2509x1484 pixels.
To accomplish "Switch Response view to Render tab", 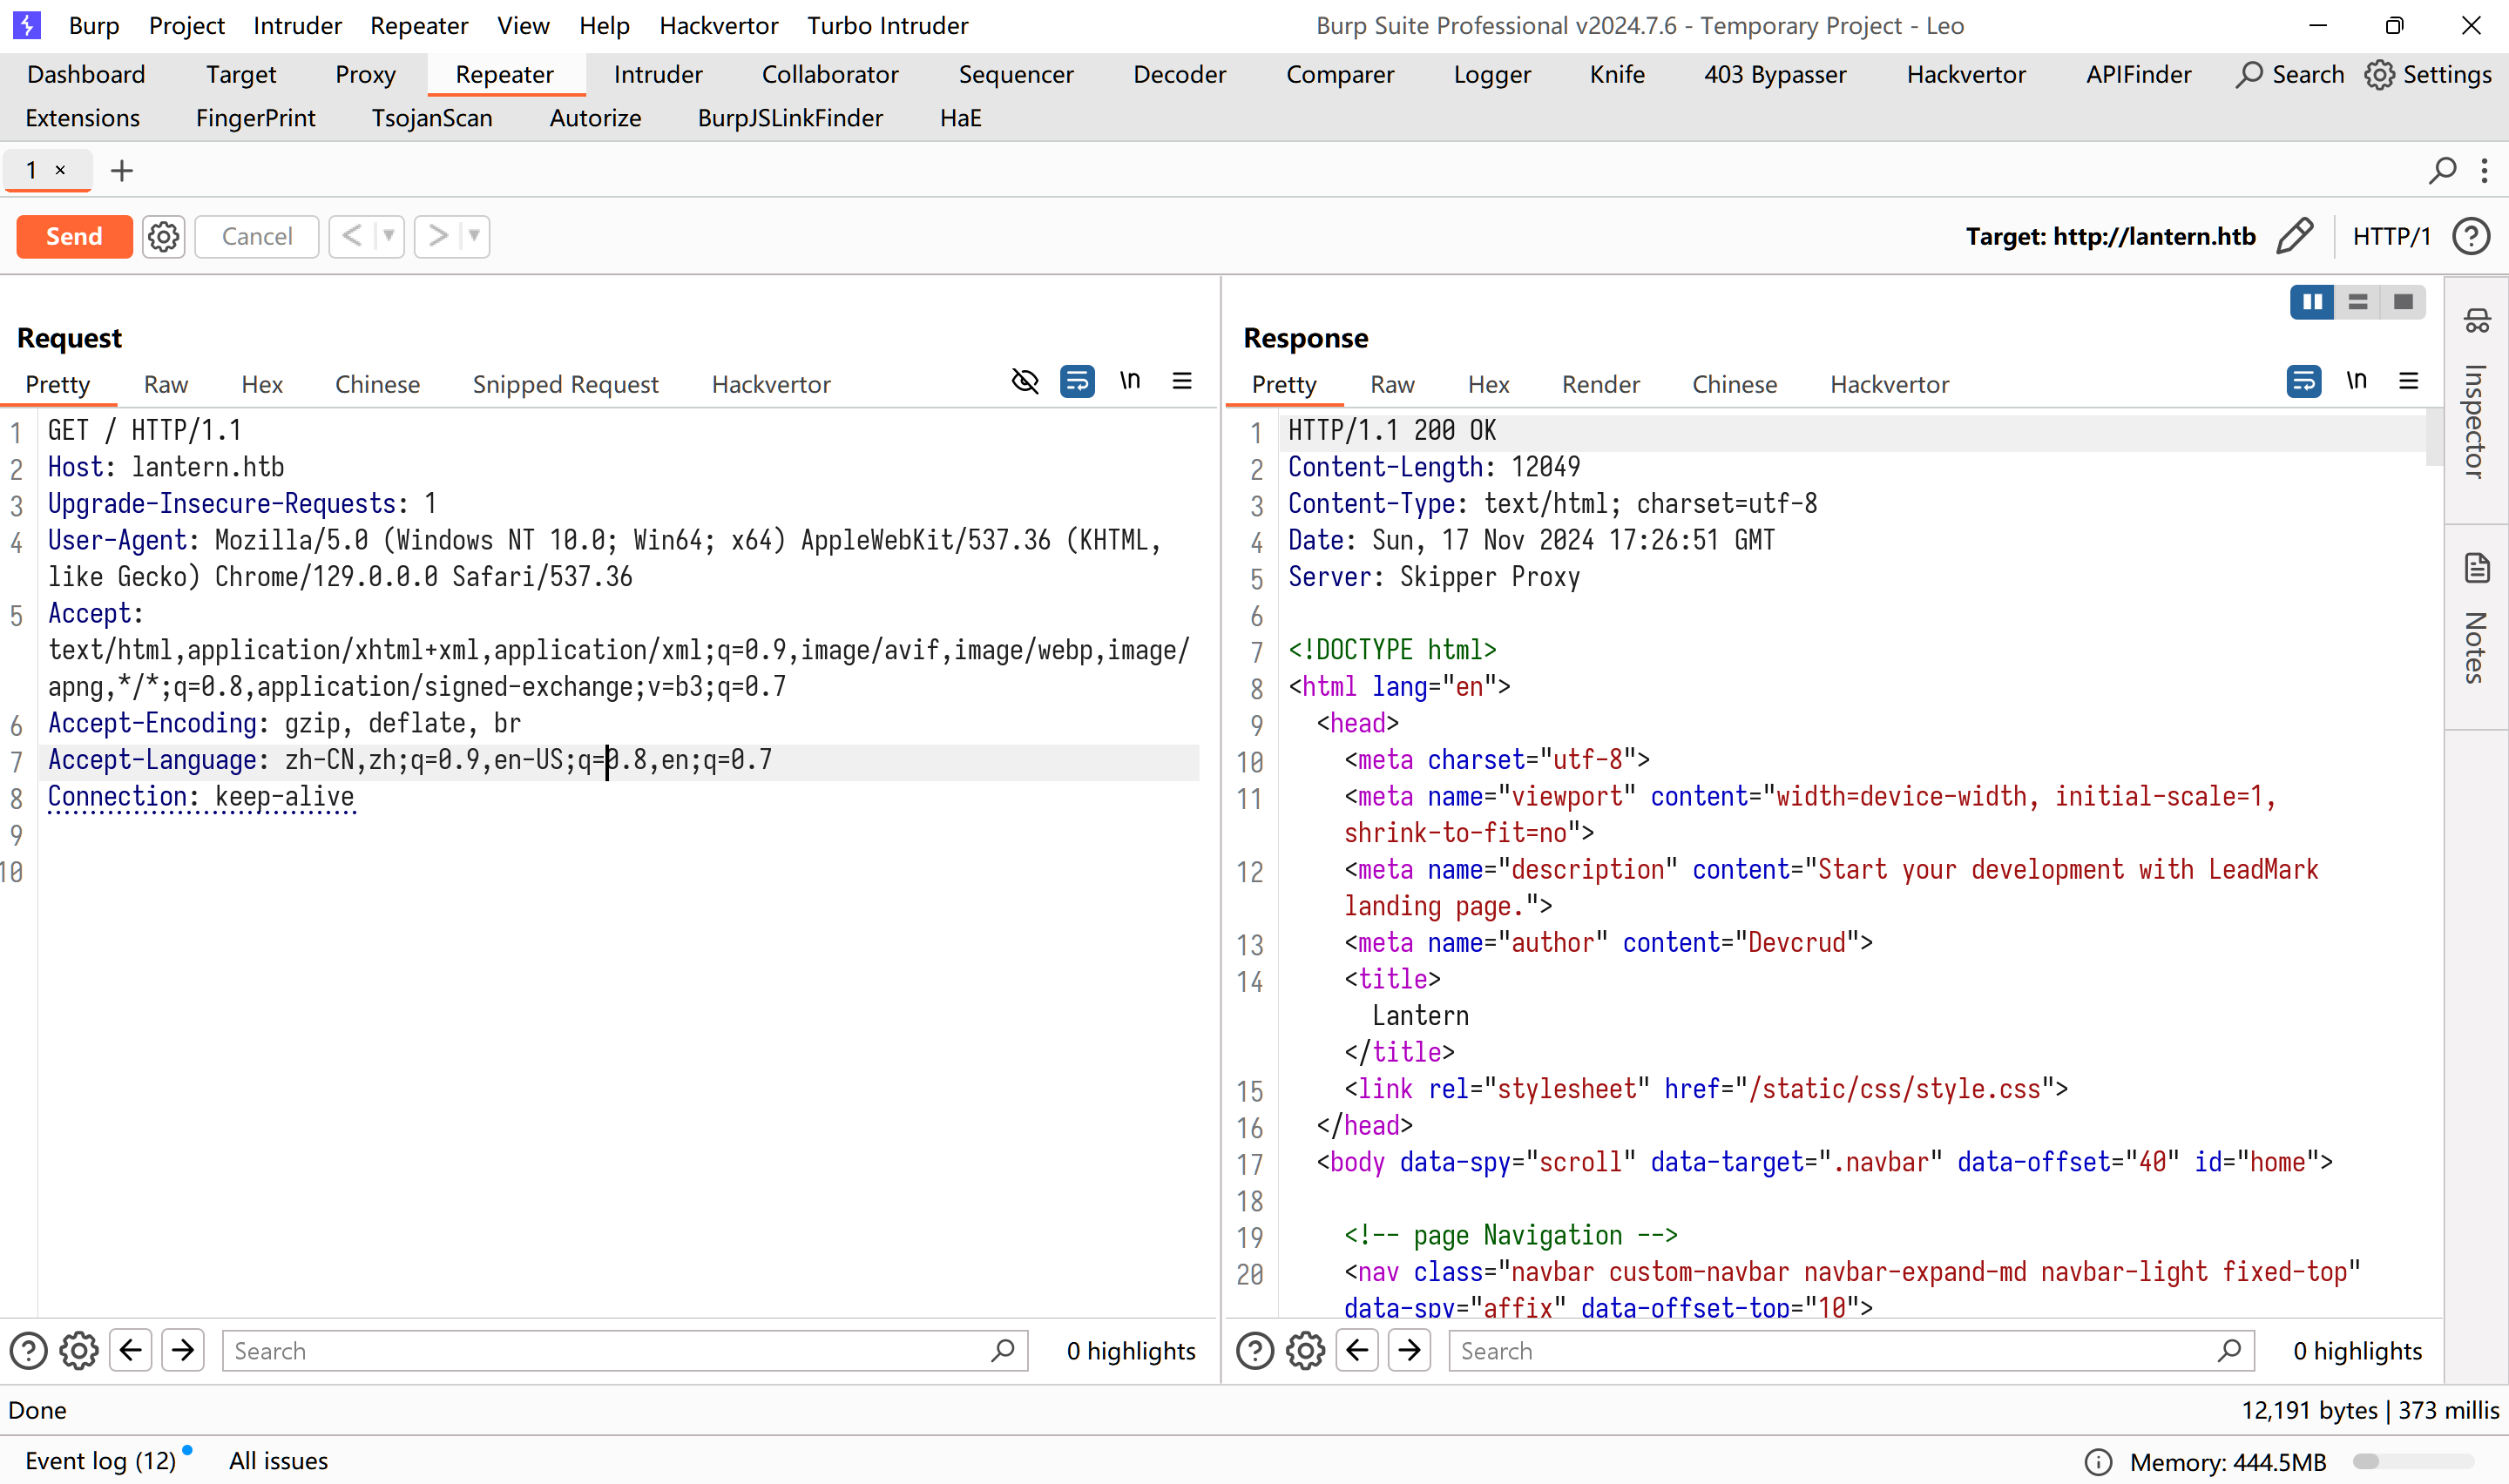I will [x=1600, y=385].
